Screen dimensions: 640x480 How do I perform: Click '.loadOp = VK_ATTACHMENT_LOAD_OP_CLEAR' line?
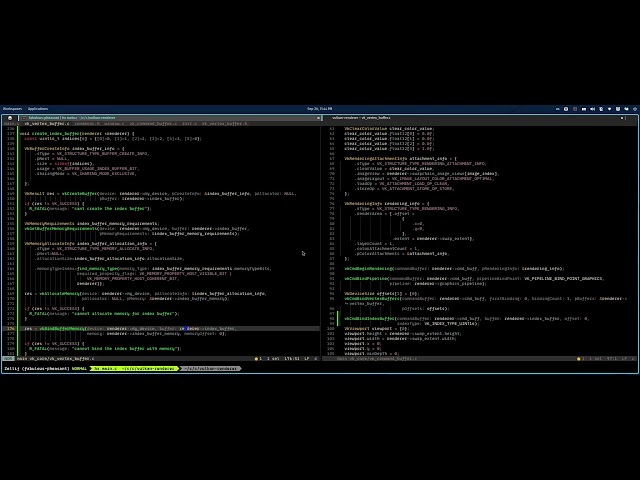pos(402,184)
